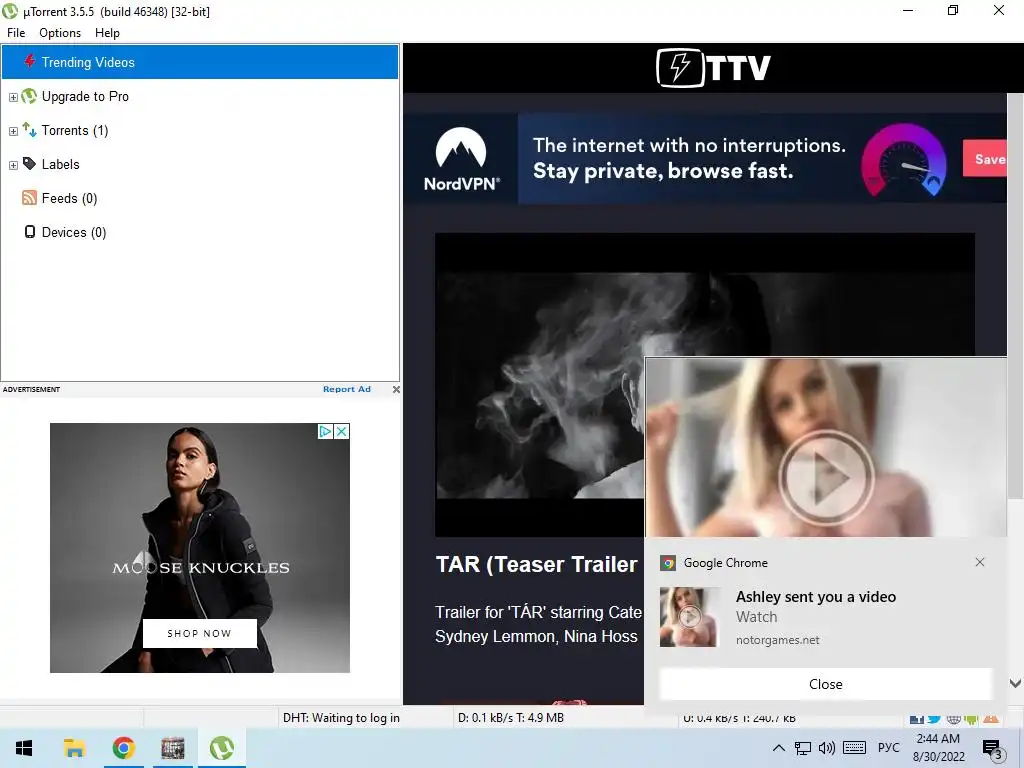This screenshot has height=768, width=1024.
Task: Expand the Upgrade to Pro node
Action: click(13, 97)
